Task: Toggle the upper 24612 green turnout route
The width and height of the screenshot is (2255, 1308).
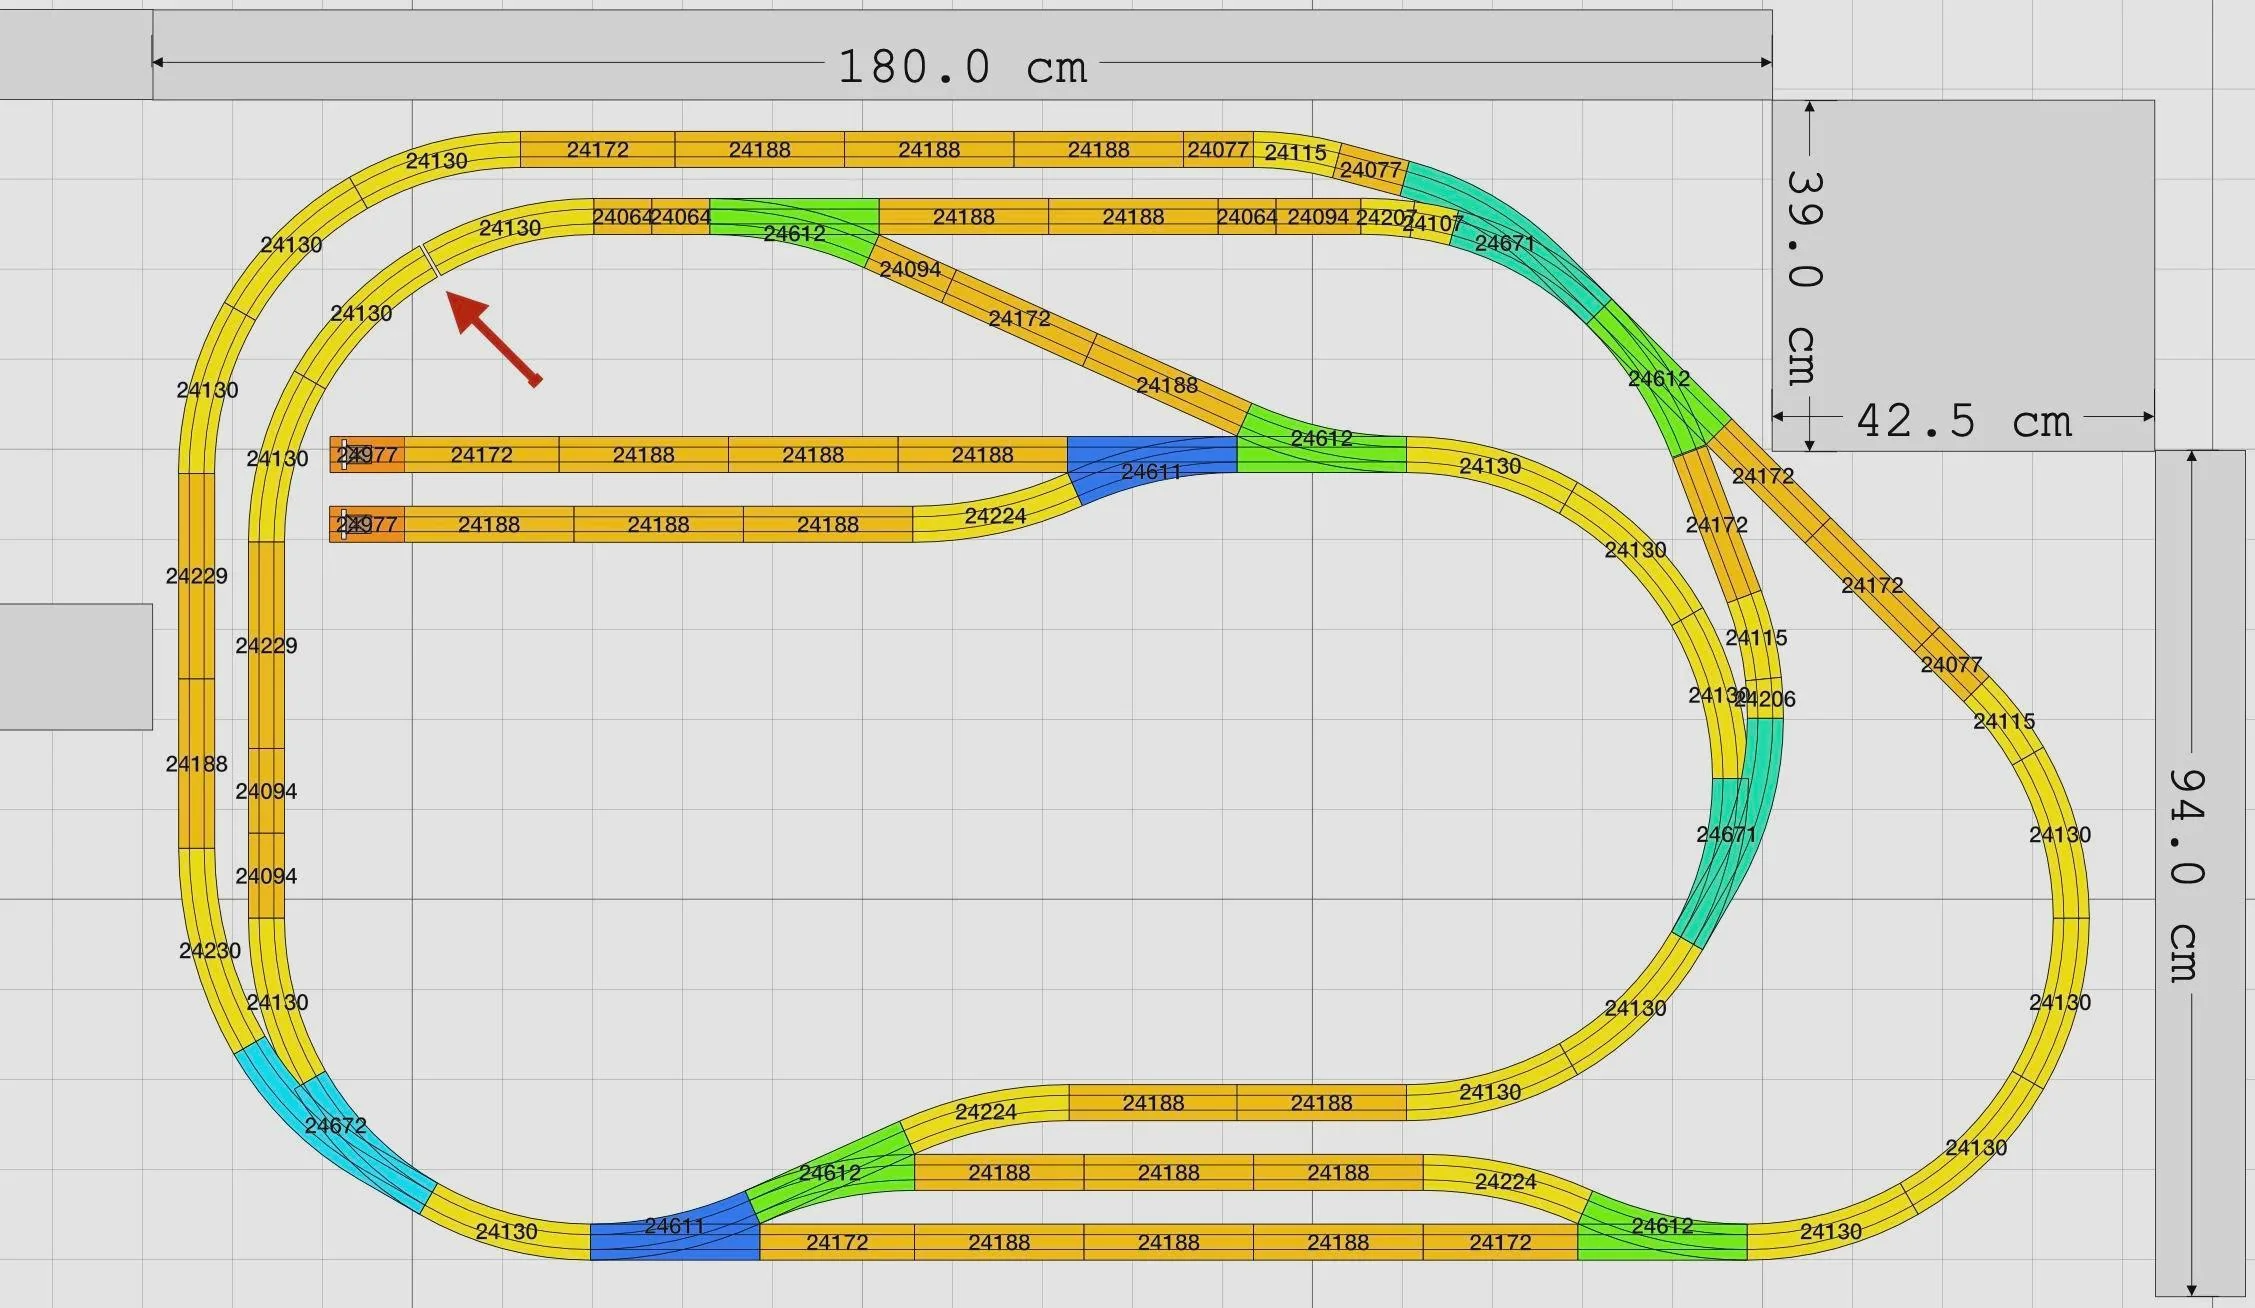Action: coord(795,233)
